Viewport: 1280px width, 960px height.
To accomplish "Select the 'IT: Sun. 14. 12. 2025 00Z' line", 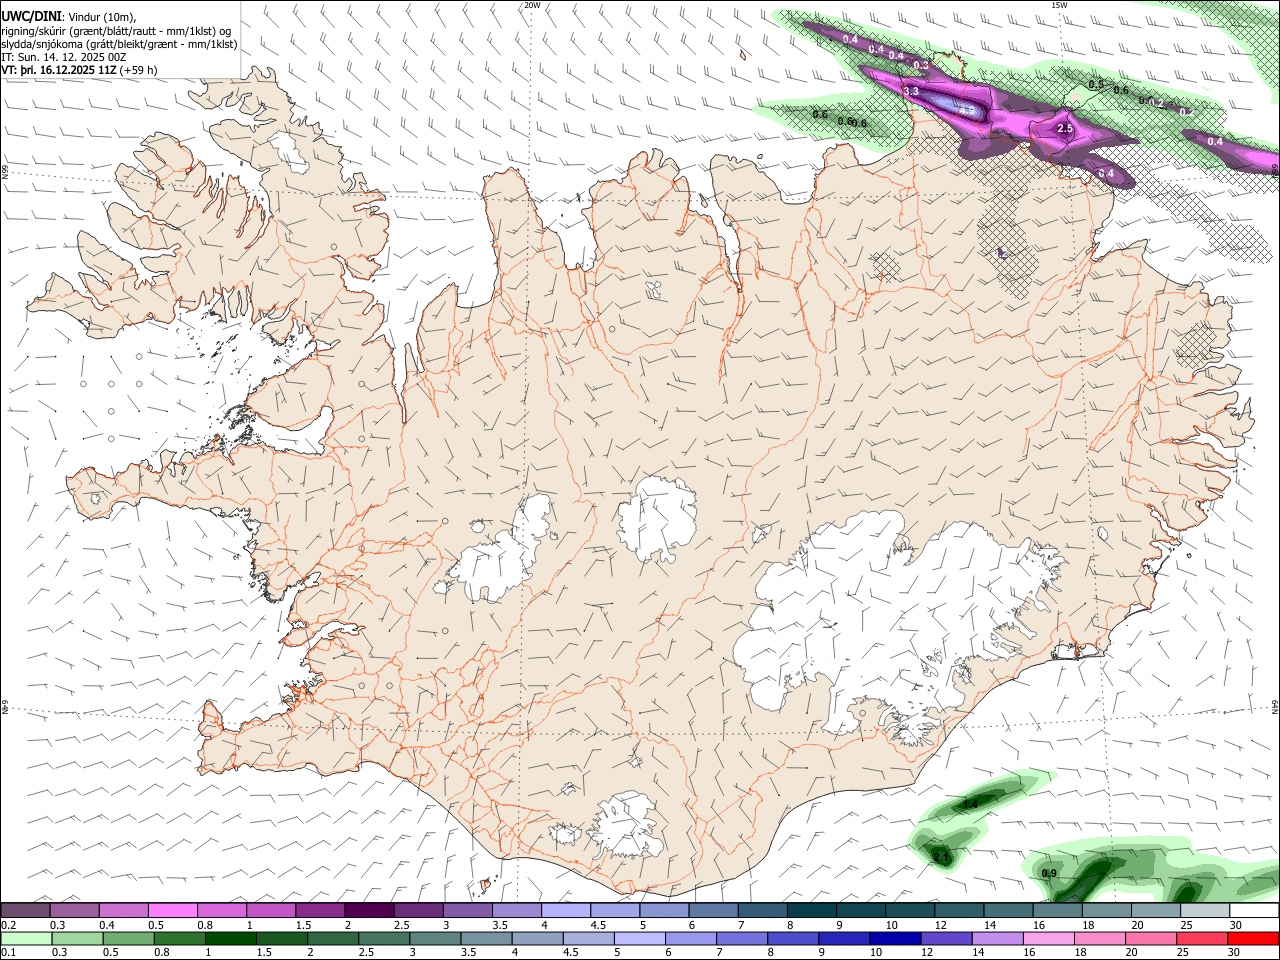I will (x=64, y=57).
